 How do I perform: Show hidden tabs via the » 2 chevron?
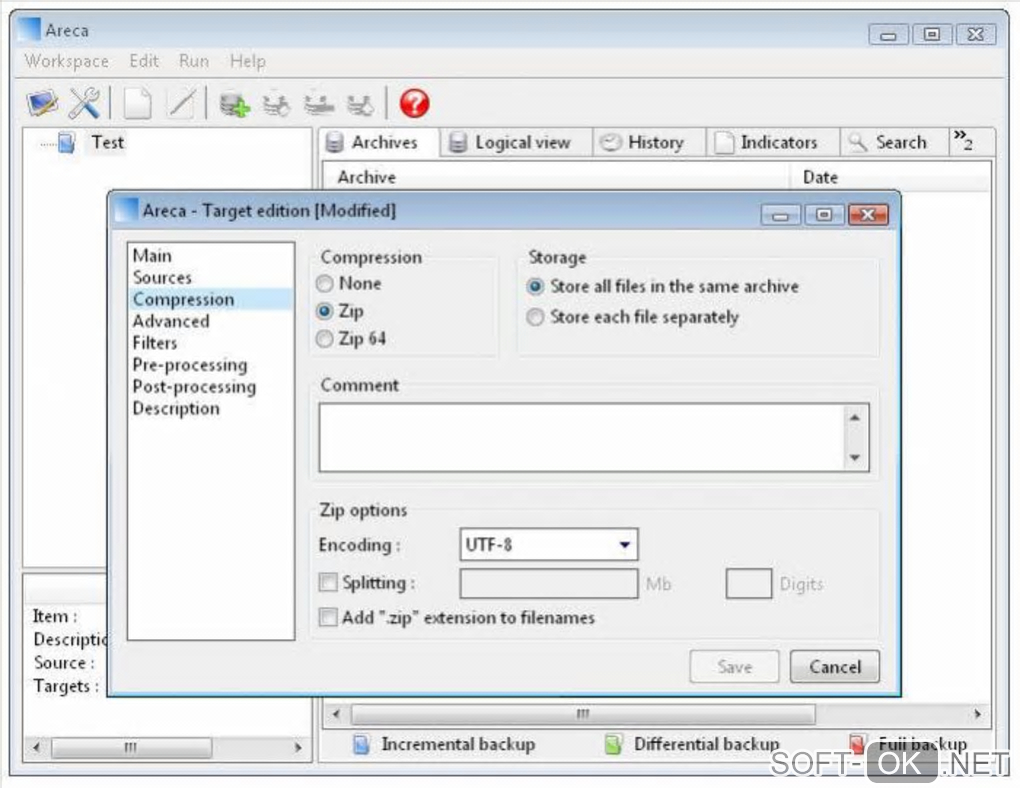[x=963, y=141]
